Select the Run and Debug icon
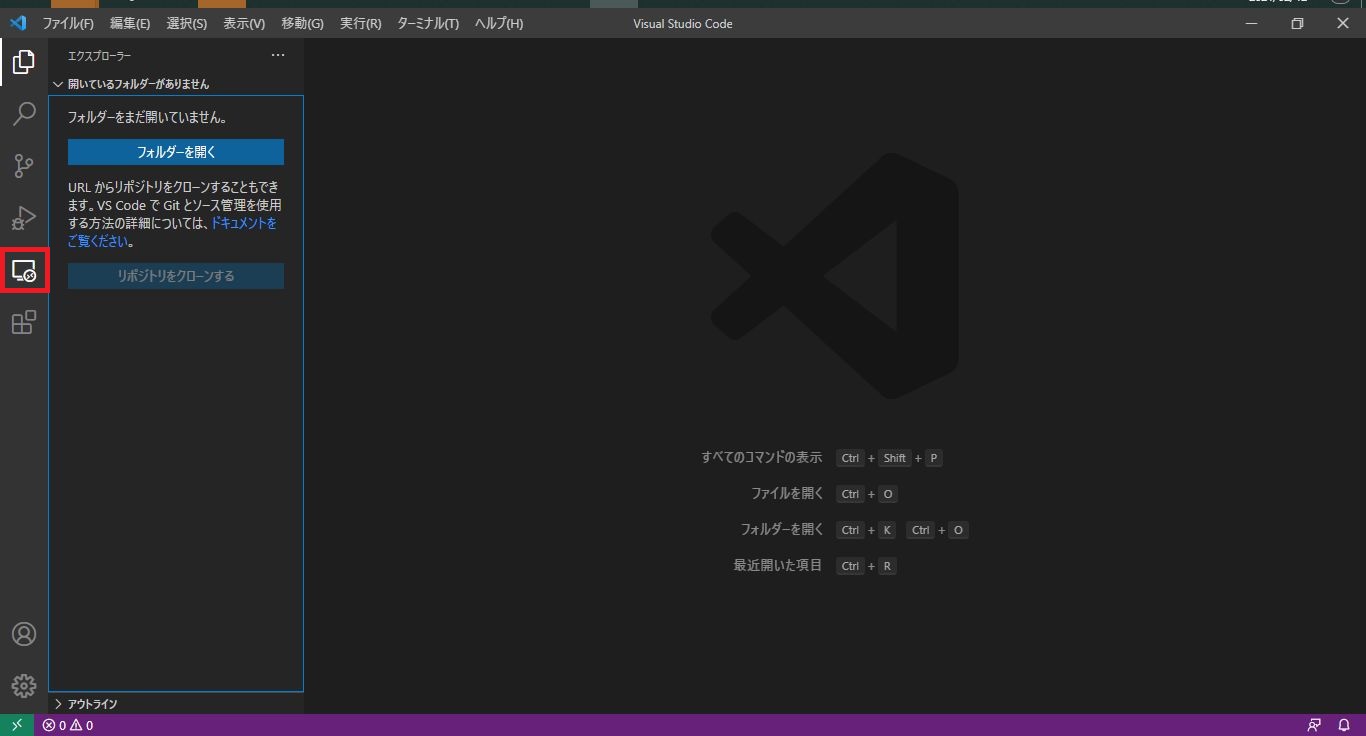The width and height of the screenshot is (1366, 736). (24, 218)
